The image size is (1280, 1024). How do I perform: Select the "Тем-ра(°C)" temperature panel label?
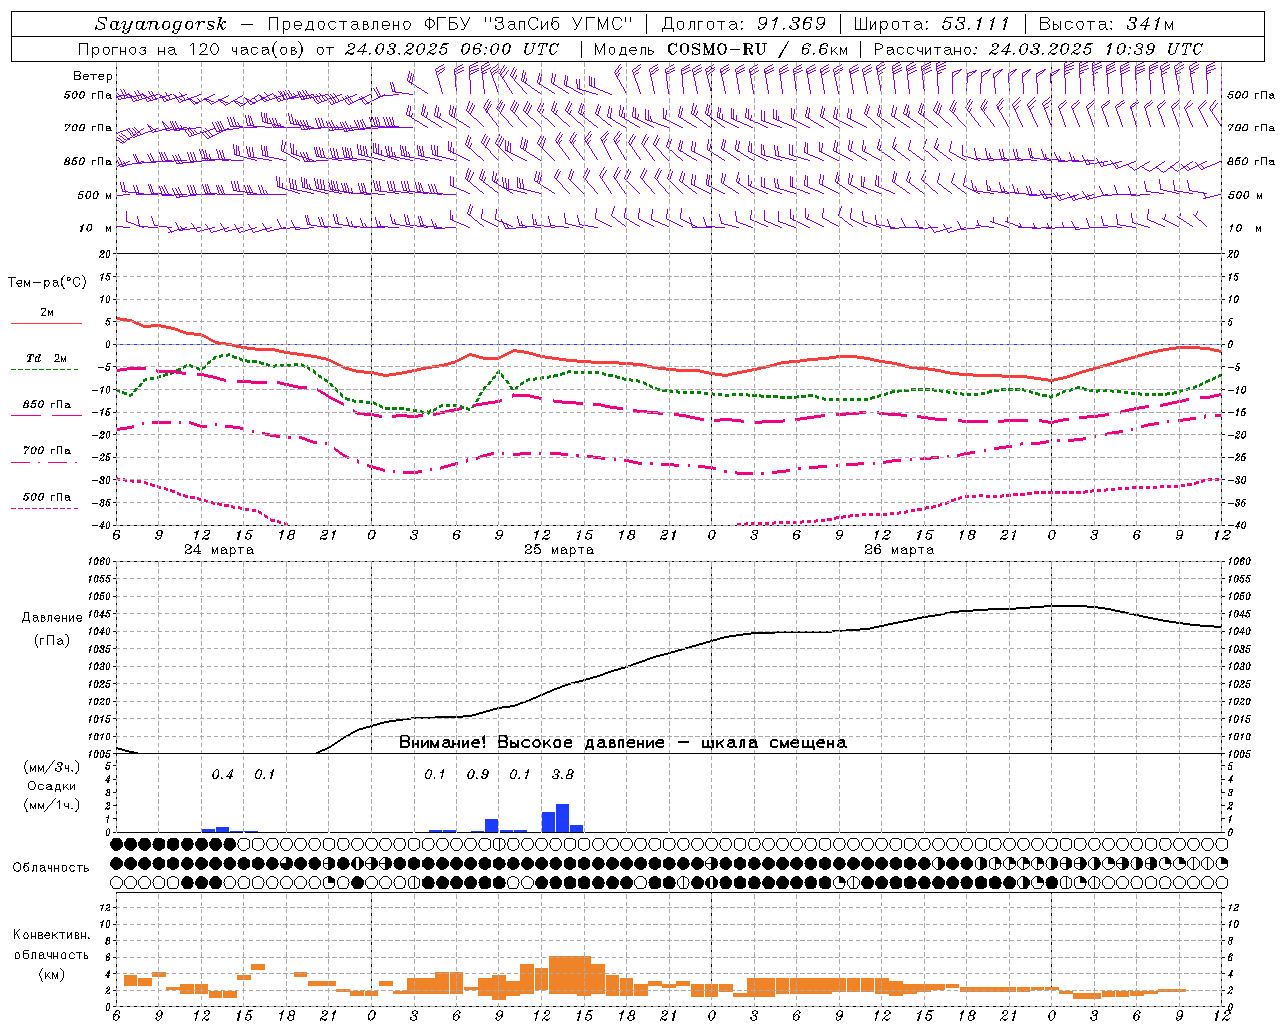pyautogui.click(x=47, y=282)
